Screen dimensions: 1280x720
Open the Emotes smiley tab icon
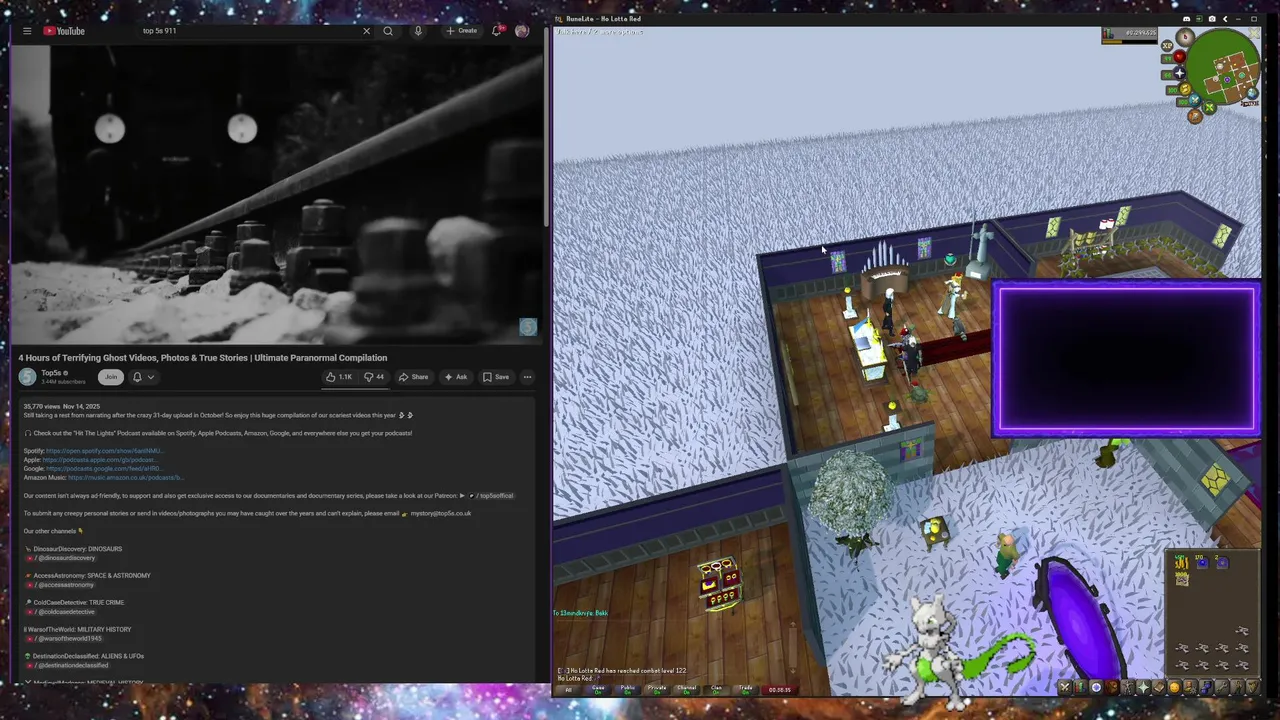click(1174, 687)
